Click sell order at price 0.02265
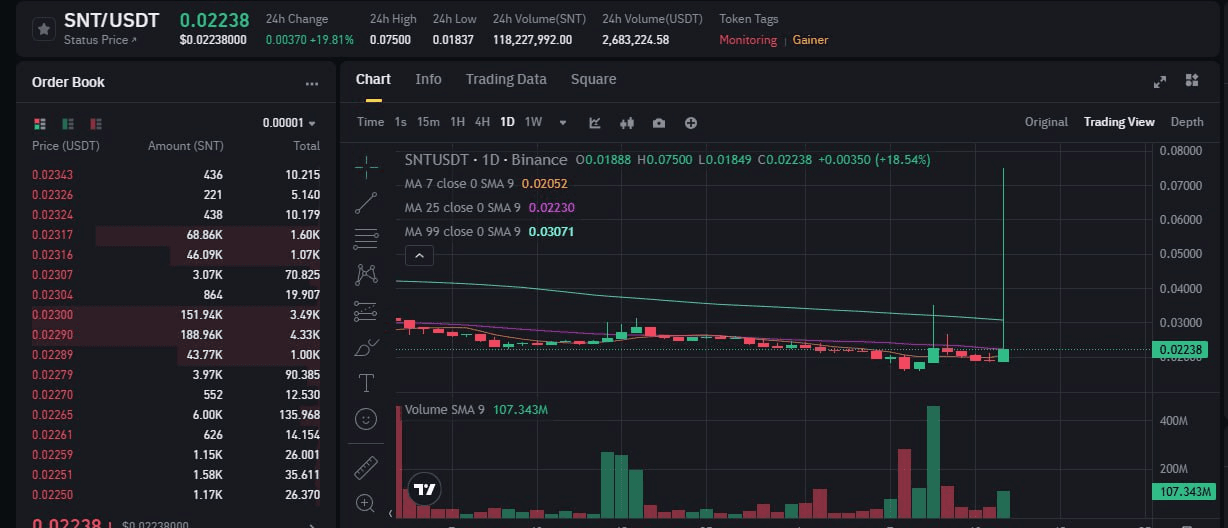The image size is (1228, 528). point(176,414)
